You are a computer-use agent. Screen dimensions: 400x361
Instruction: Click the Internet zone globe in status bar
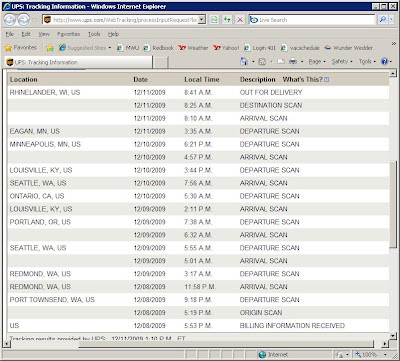262,355
